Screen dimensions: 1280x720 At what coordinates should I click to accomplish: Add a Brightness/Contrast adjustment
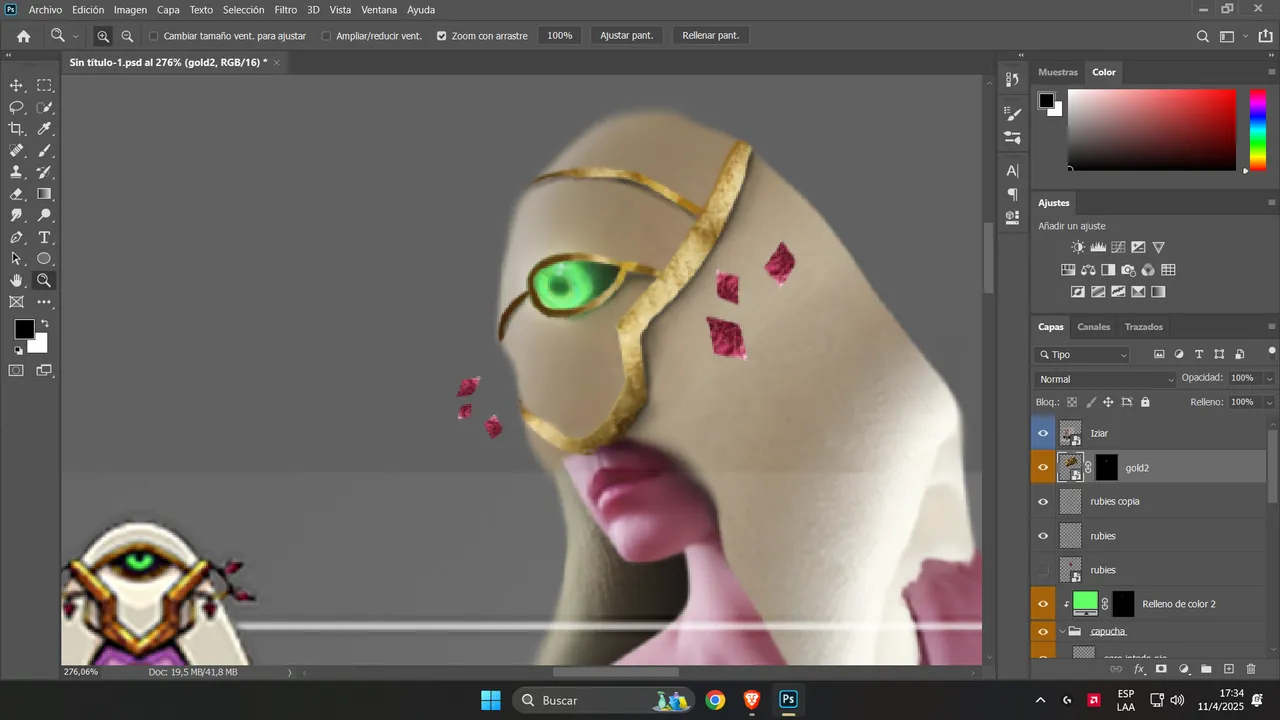(1078, 247)
